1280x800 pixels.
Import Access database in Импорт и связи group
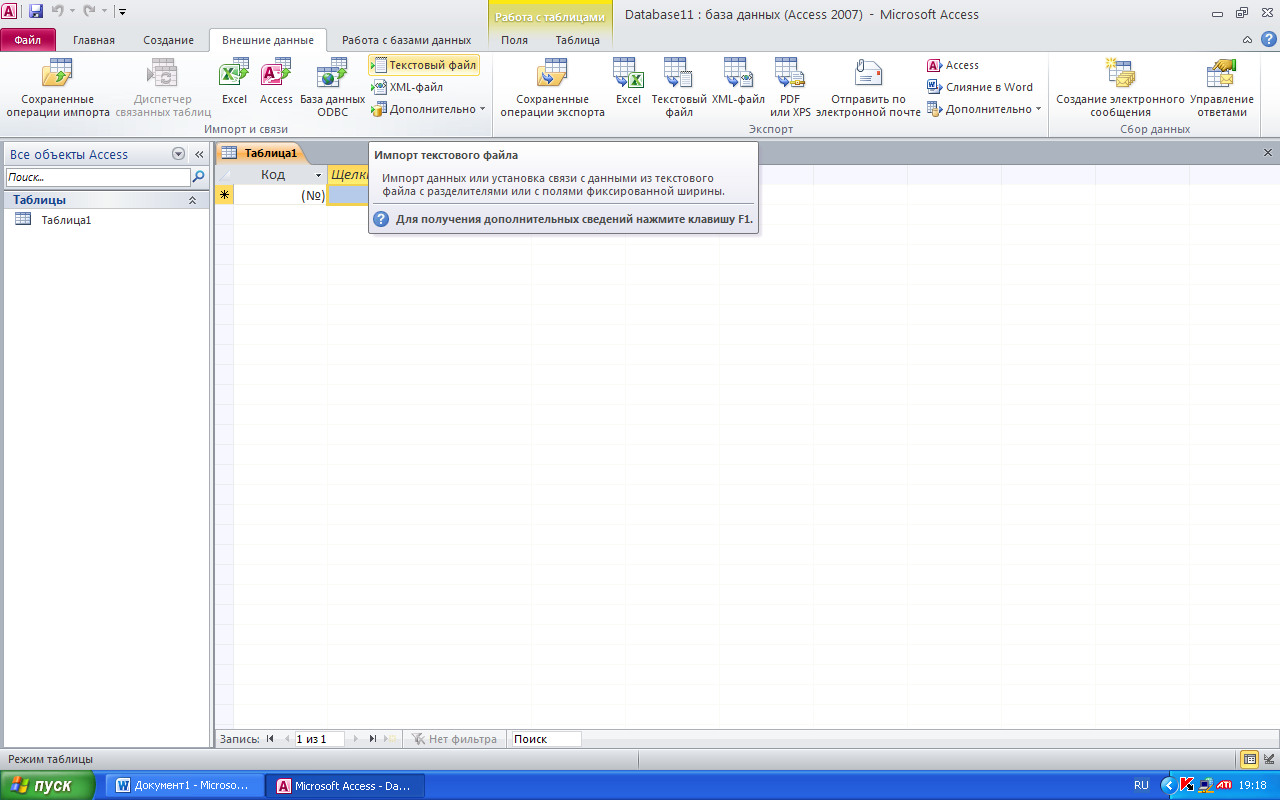(x=276, y=82)
